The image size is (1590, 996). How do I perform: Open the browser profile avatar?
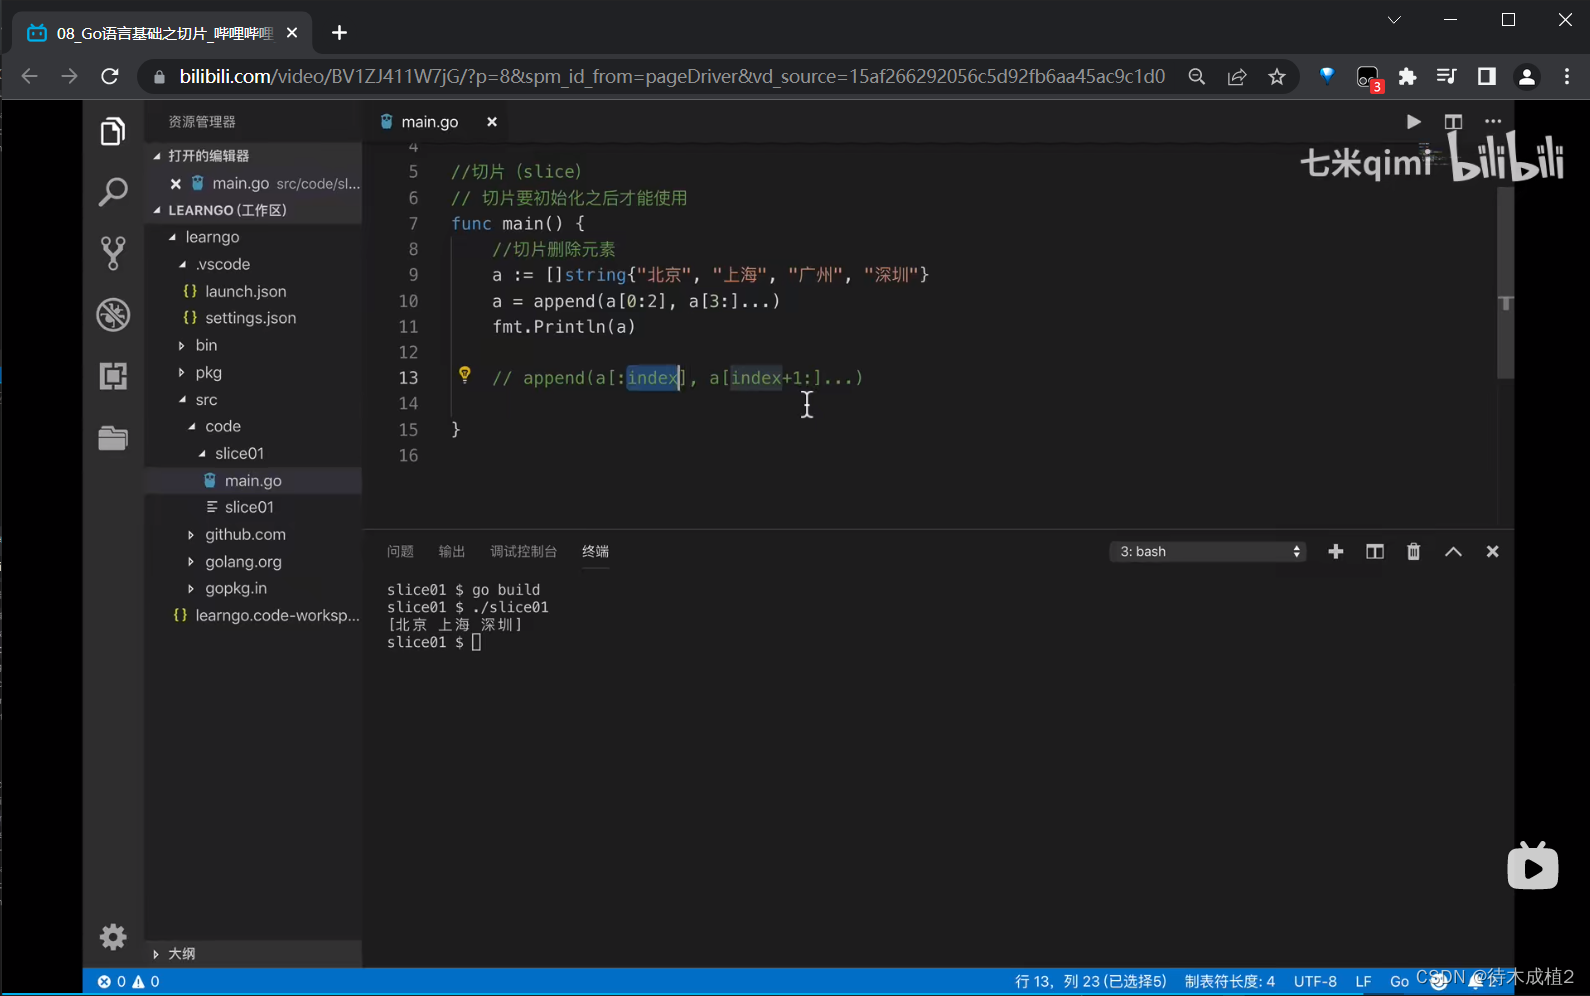click(1527, 77)
